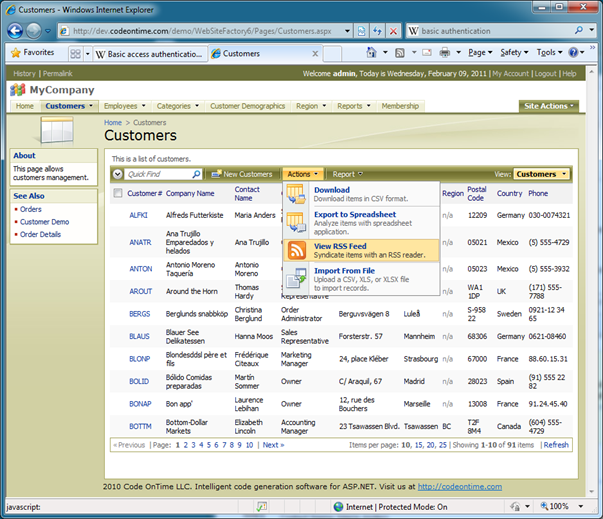Select Import From File menu entry
Viewport: 603px width, 519px height.
[361, 279]
